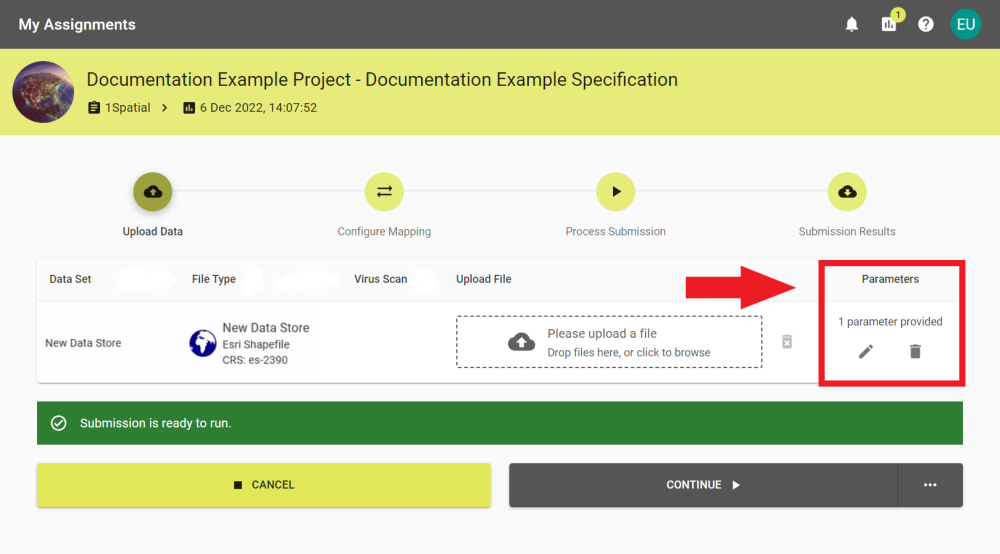Click the Virus Scan column header
1000x554 pixels.
(x=381, y=279)
